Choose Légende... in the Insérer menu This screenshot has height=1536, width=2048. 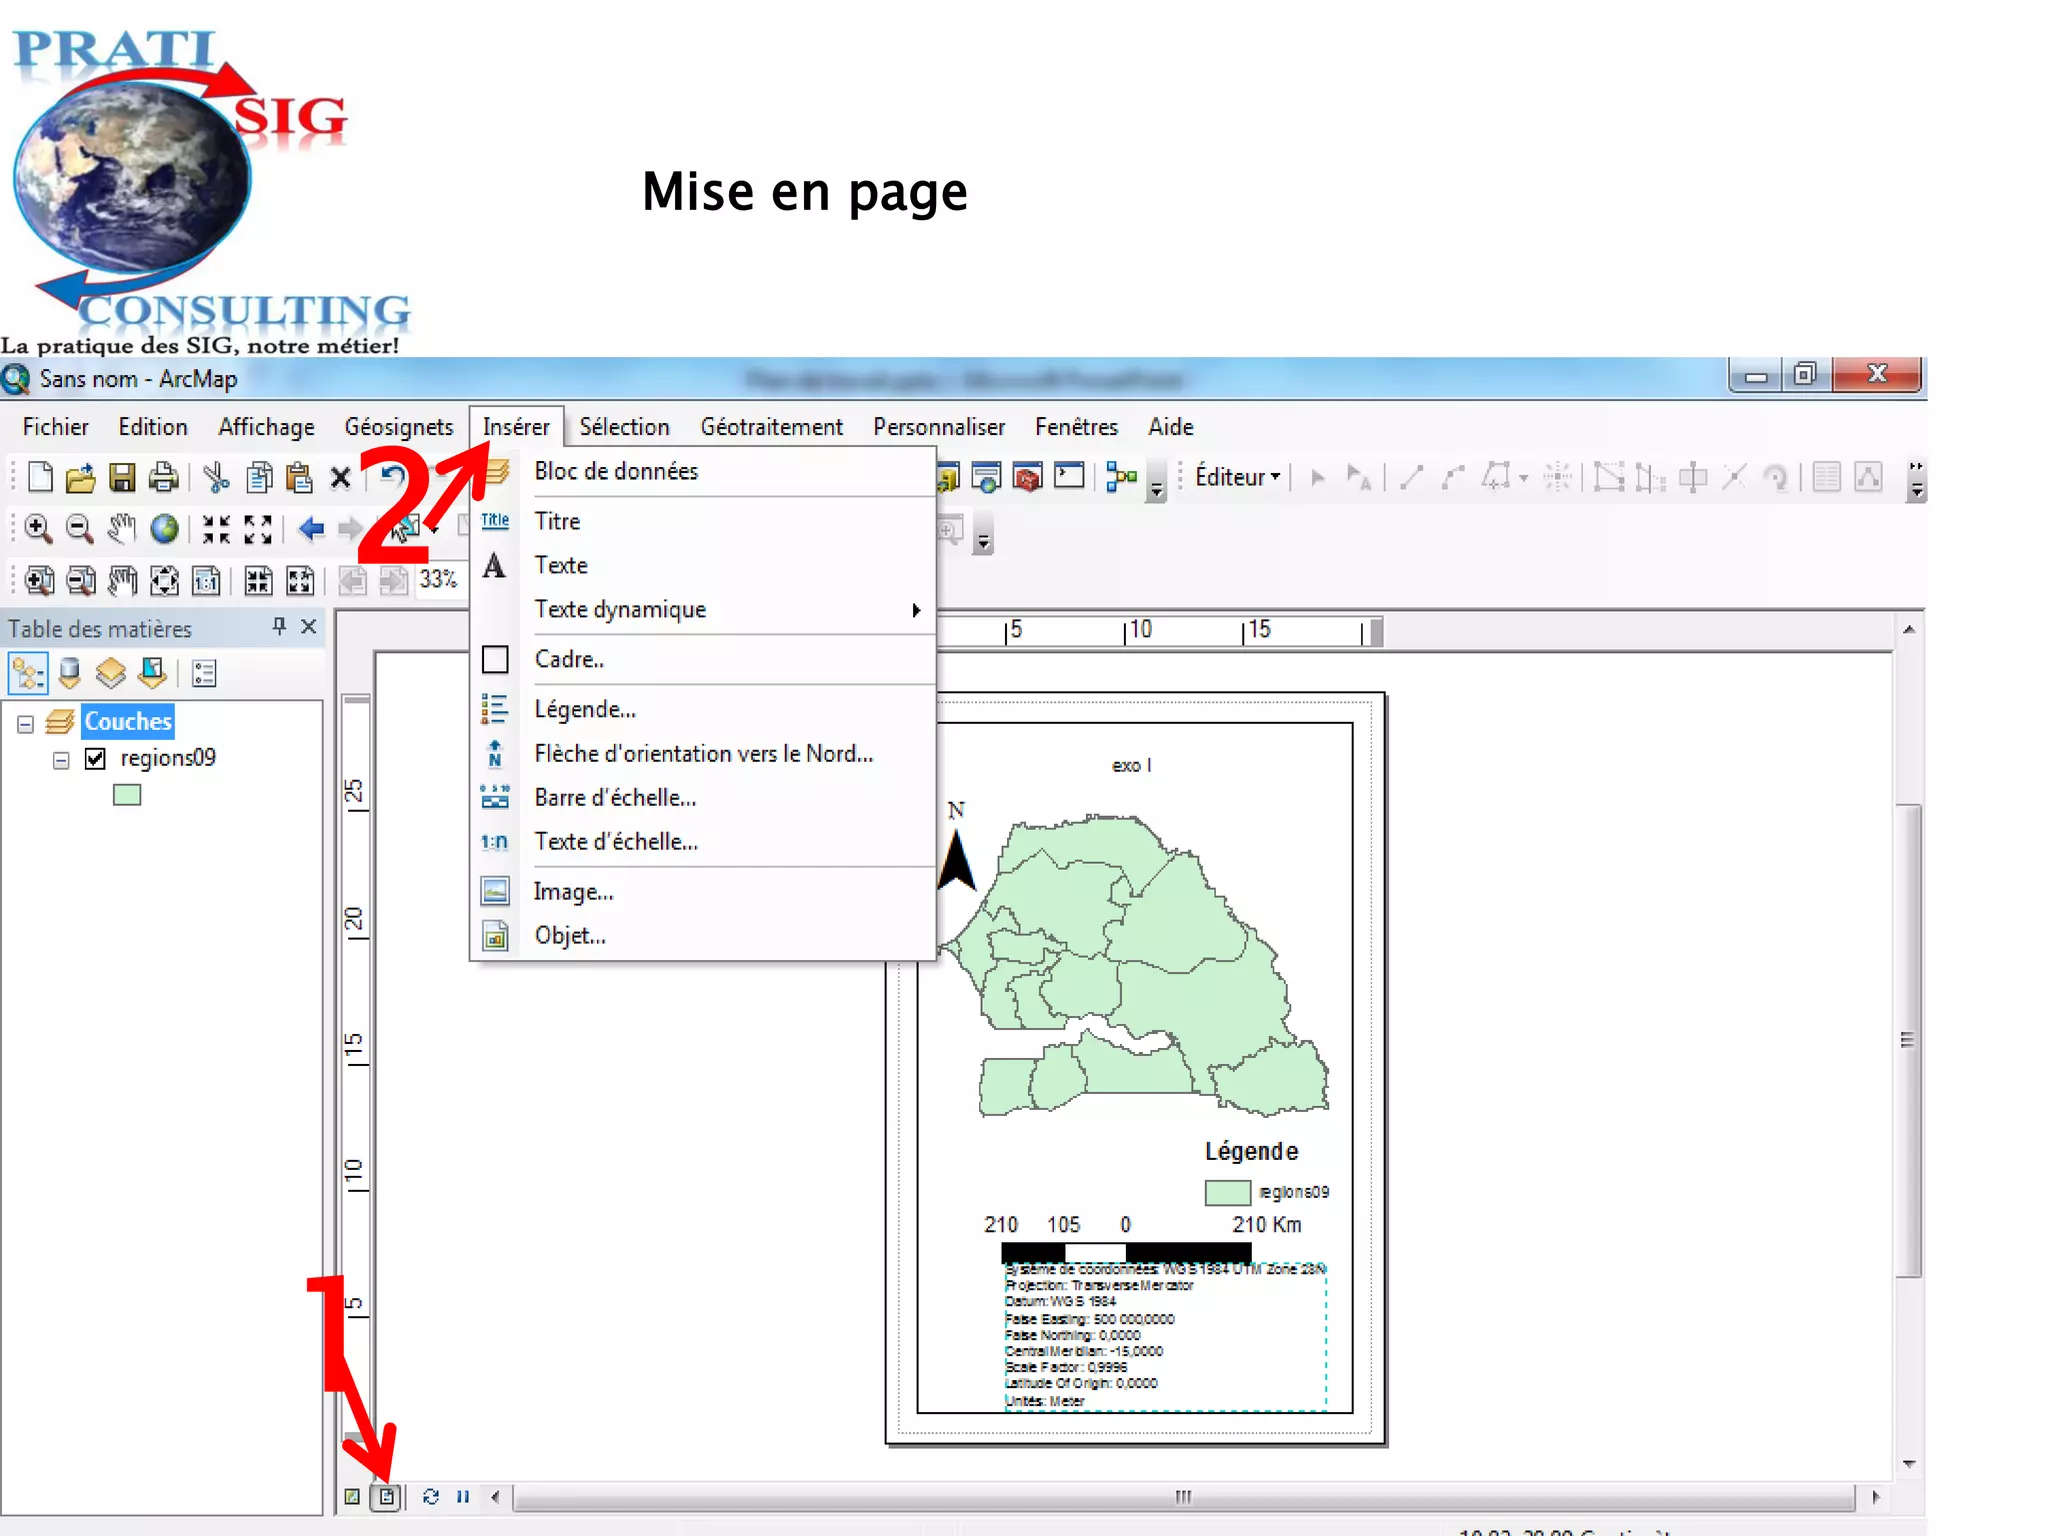coord(704,710)
